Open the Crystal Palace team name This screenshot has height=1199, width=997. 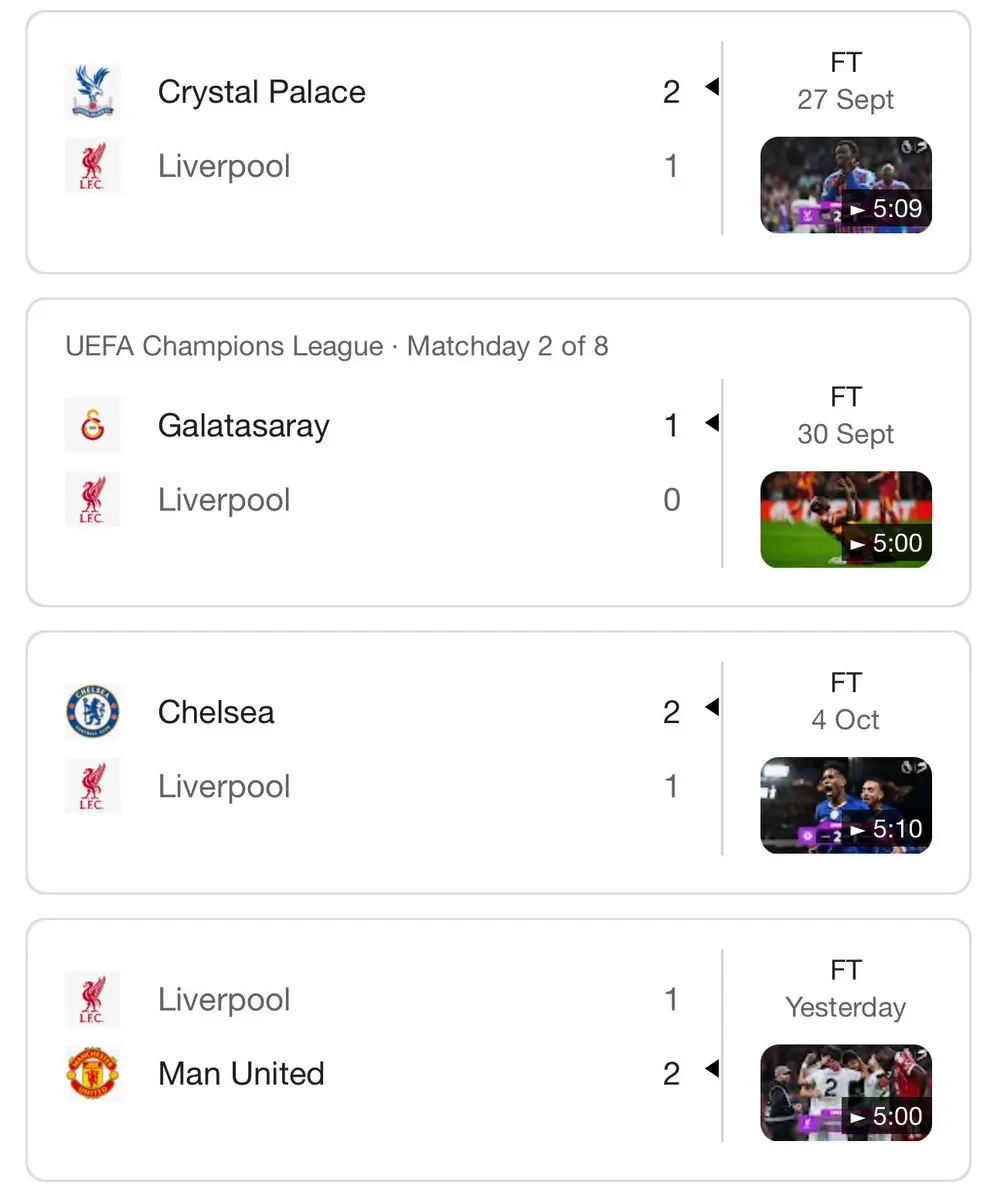[261, 92]
